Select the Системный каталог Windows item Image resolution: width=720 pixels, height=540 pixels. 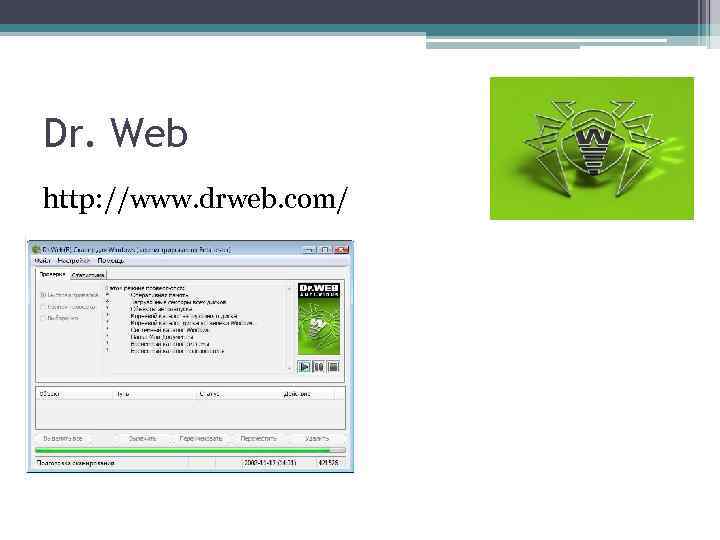pos(169,330)
